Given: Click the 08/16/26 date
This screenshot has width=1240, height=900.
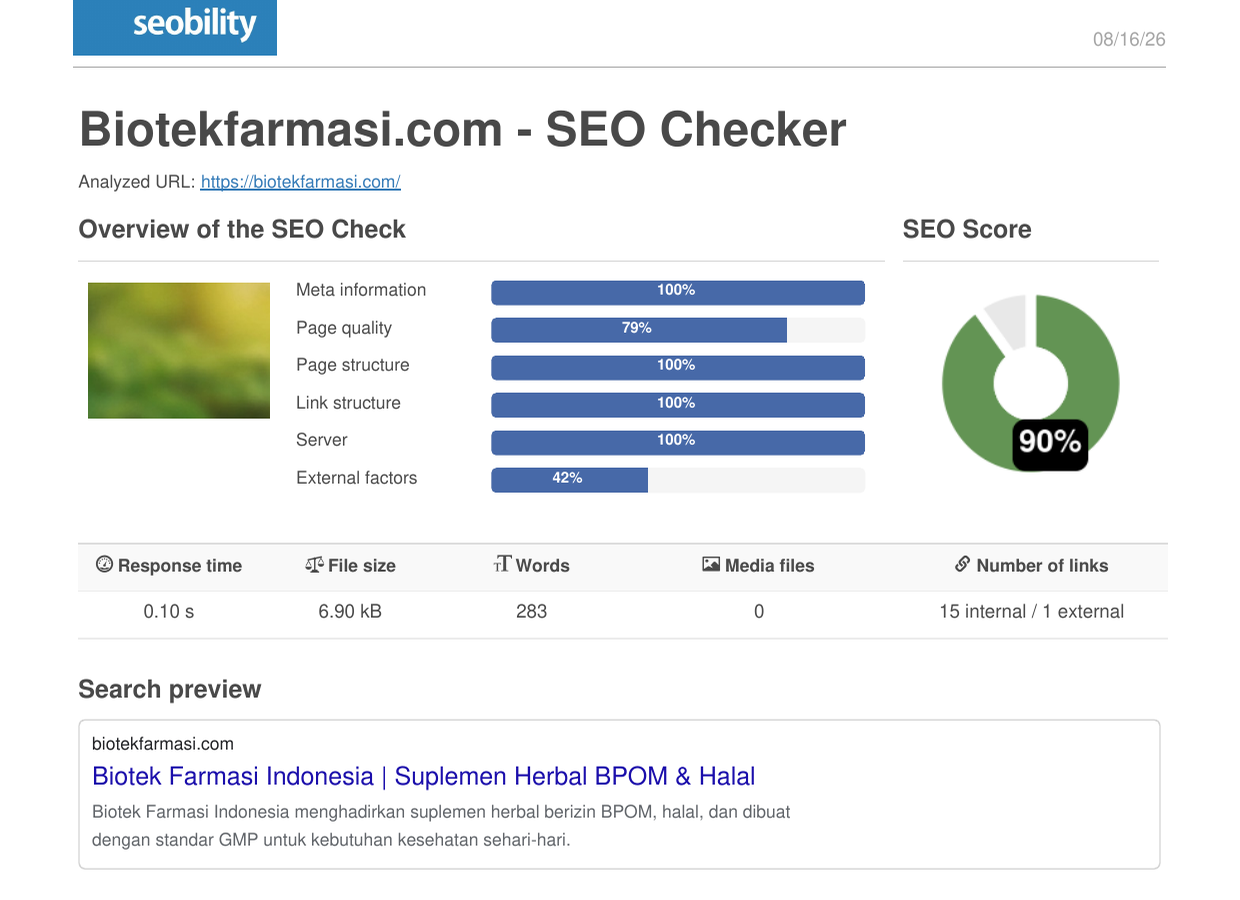Looking at the screenshot, I should click(x=1129, y=40).
